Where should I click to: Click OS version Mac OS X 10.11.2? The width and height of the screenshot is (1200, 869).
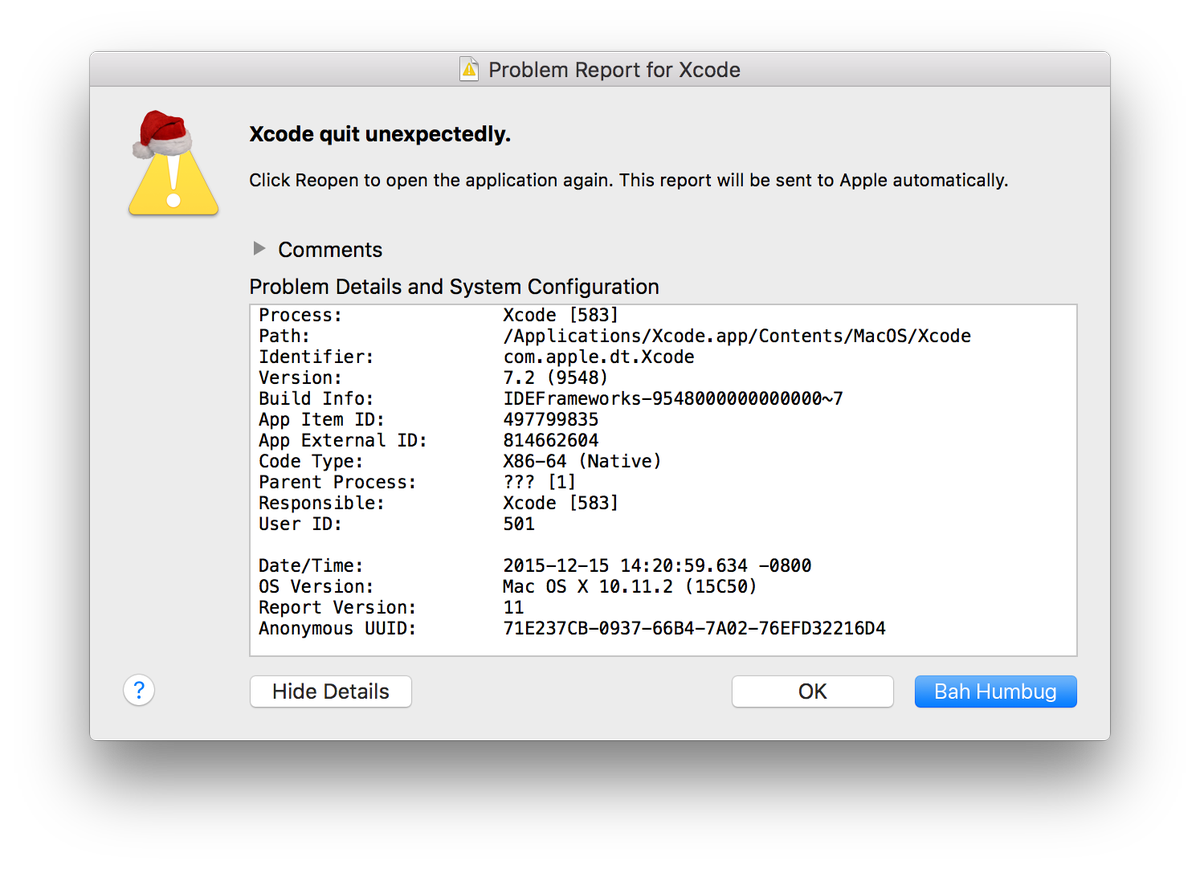[x=630, y=587]
